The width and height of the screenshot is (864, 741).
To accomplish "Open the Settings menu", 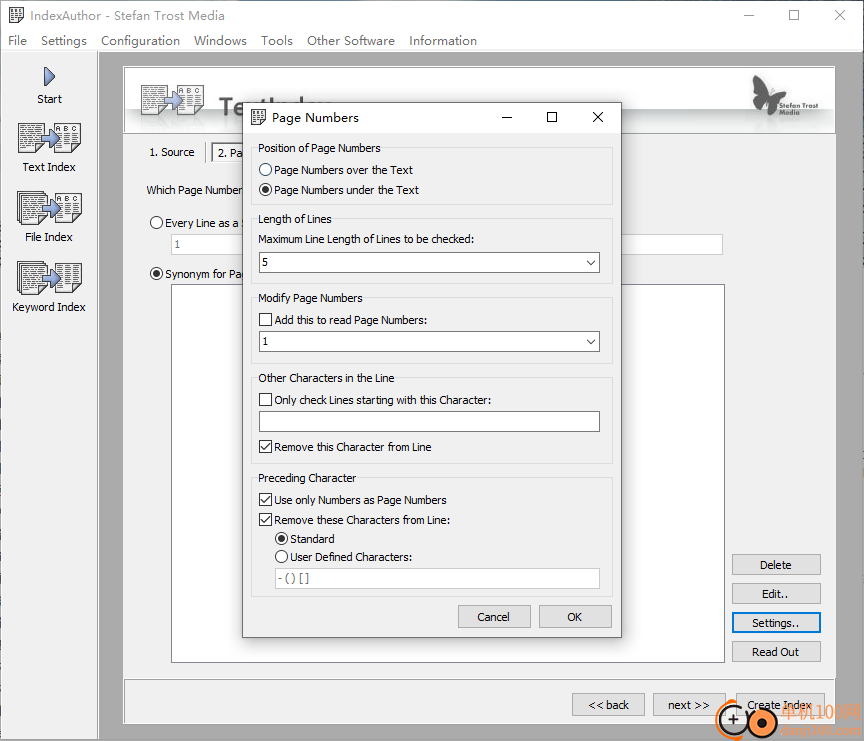I will click(x=64, y=41).
